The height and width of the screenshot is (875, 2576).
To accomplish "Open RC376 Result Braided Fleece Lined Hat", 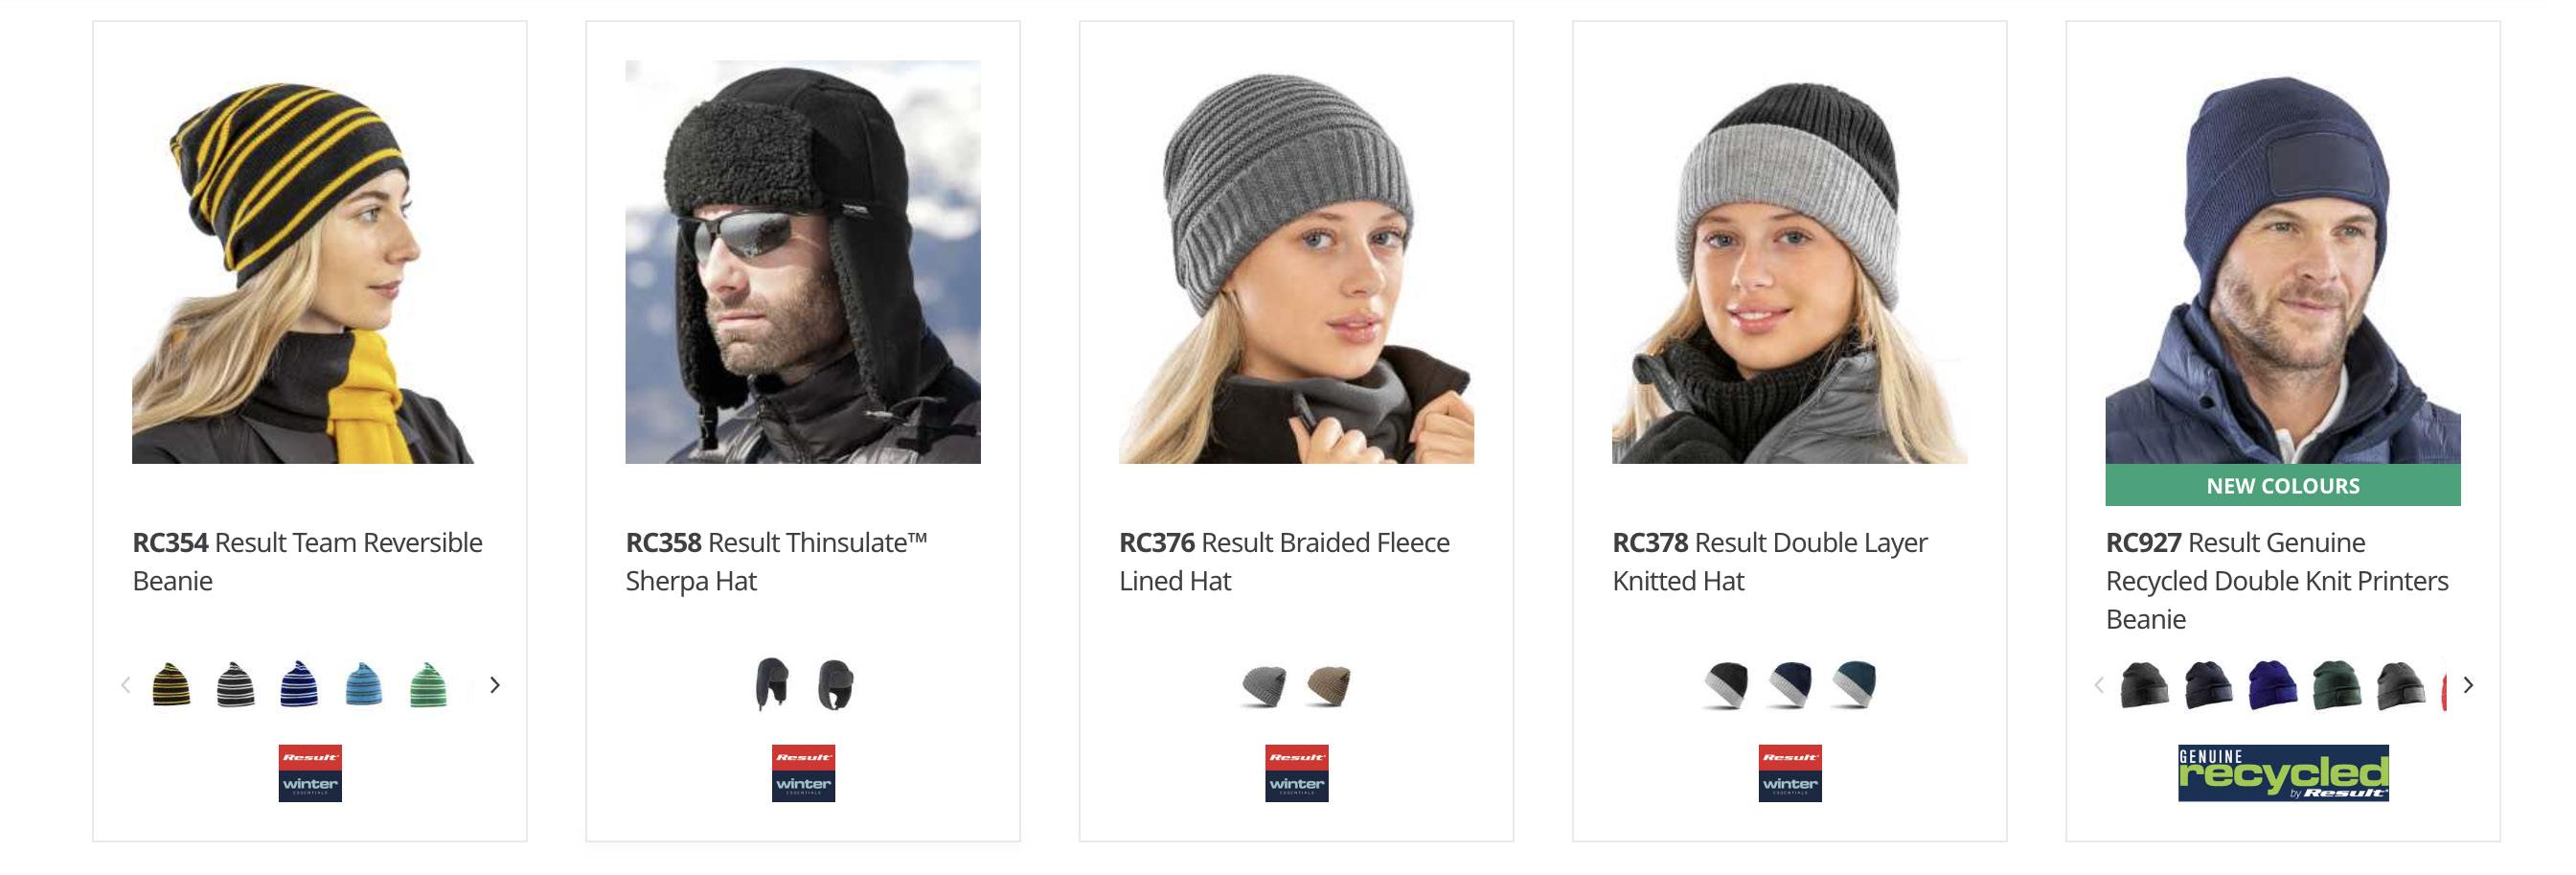I will pyautogui.click(x=1284, y=561).
